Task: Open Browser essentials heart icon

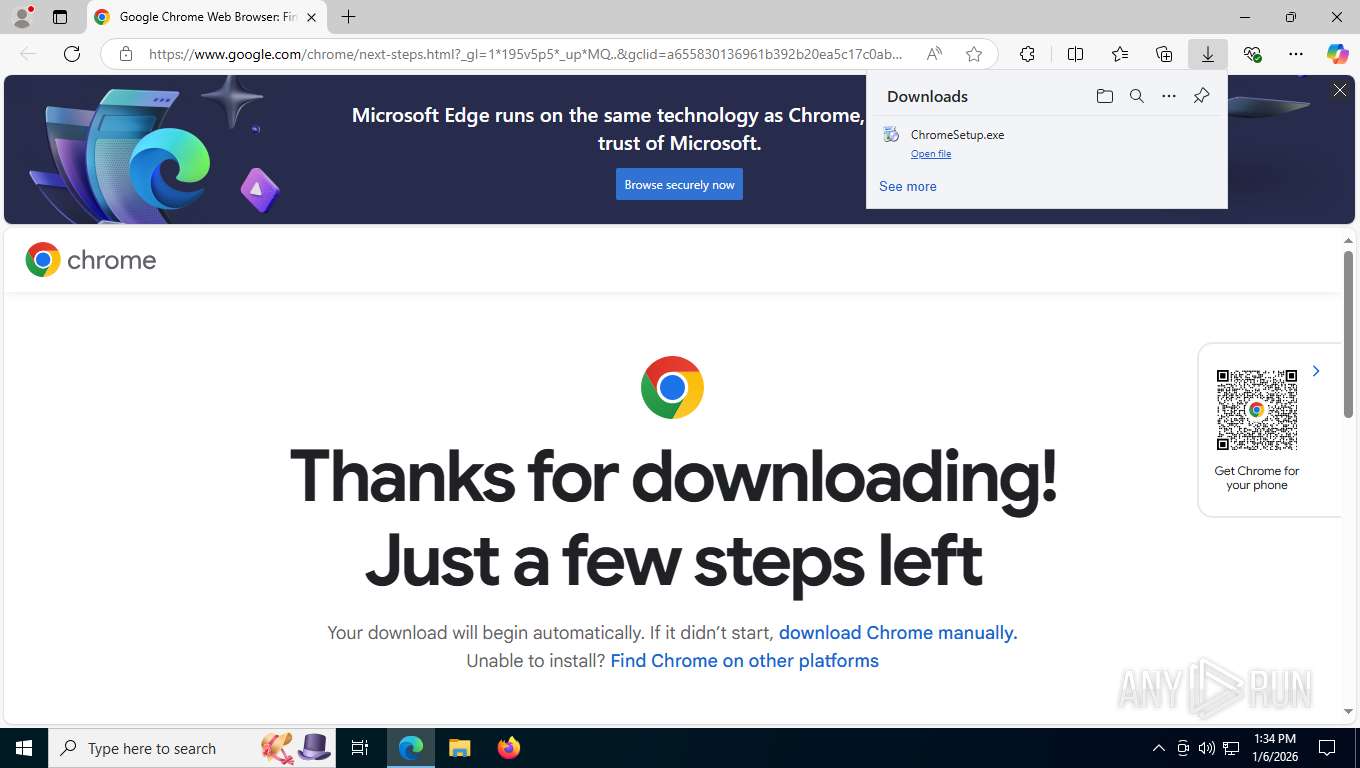Action: coord(1252,54)
